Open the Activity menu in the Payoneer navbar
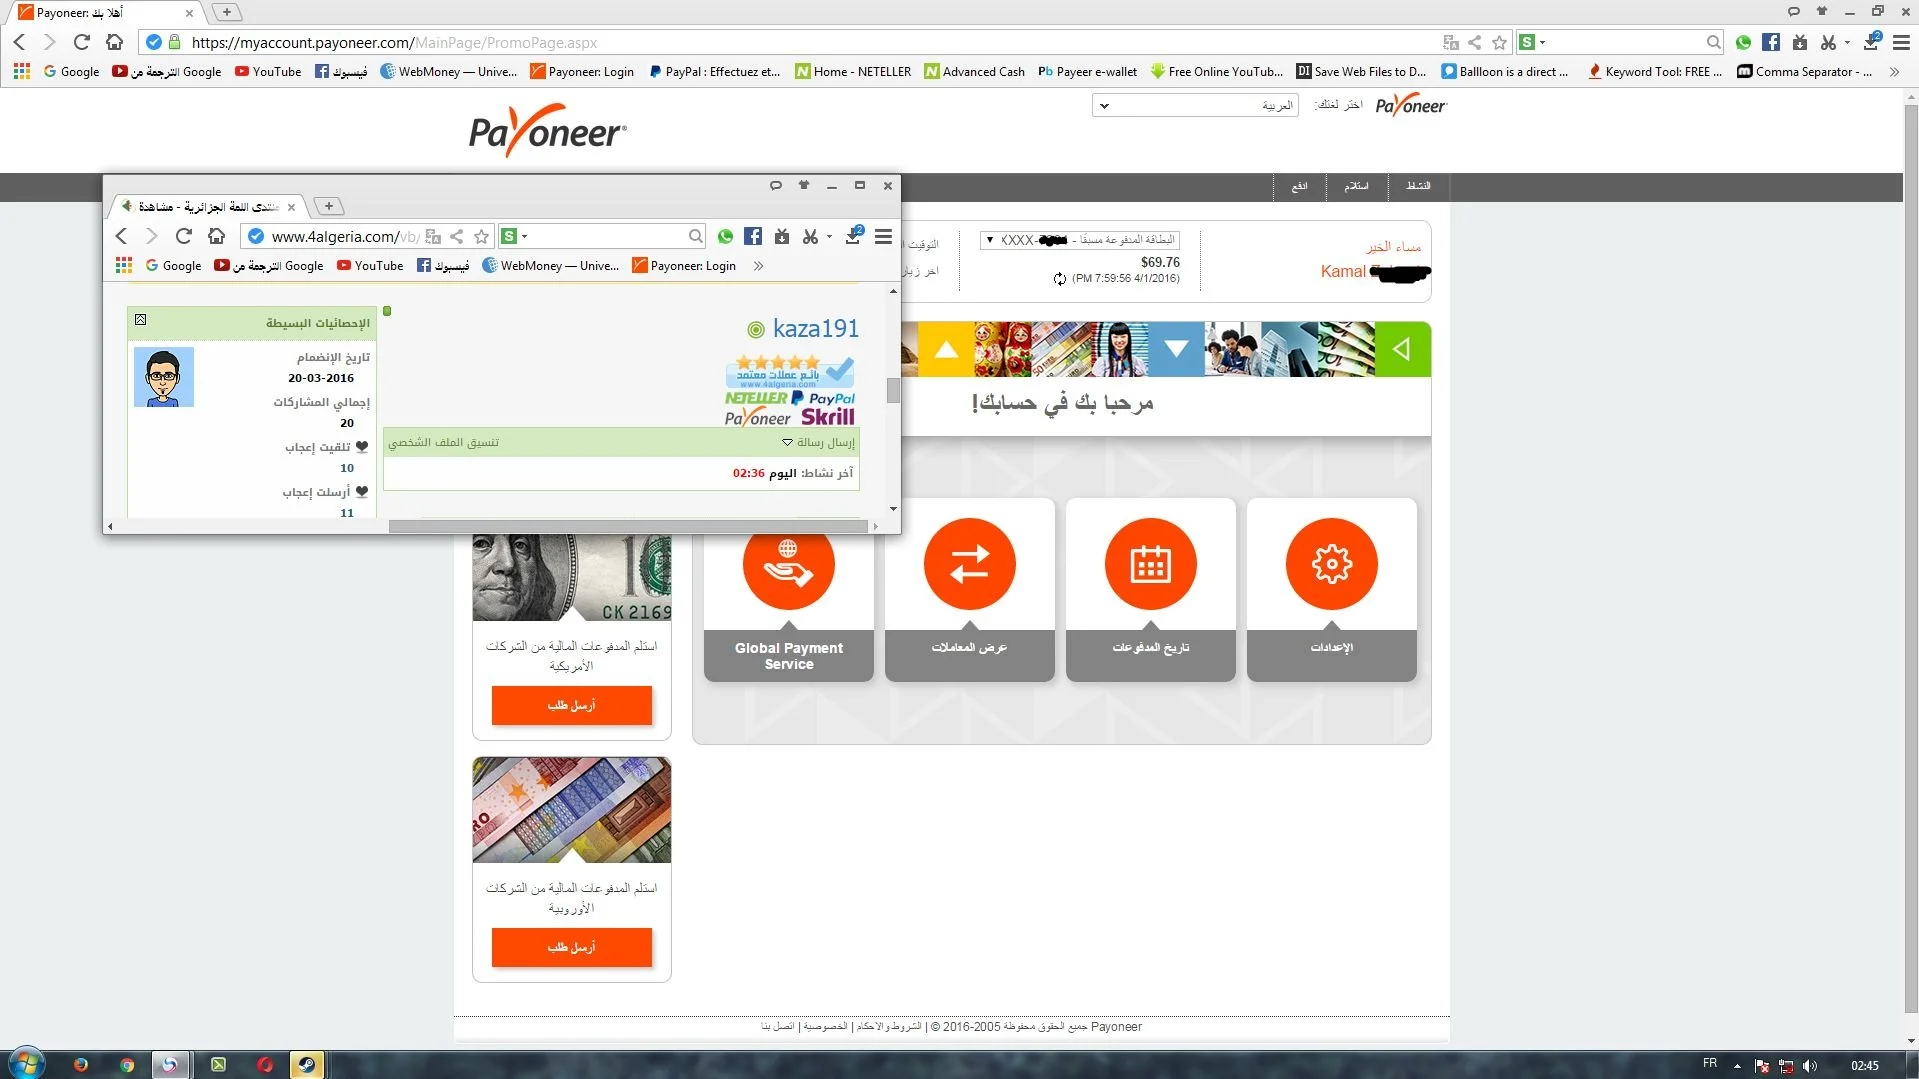Viewport: 1919px width, 1079px height. point(1417,186)
